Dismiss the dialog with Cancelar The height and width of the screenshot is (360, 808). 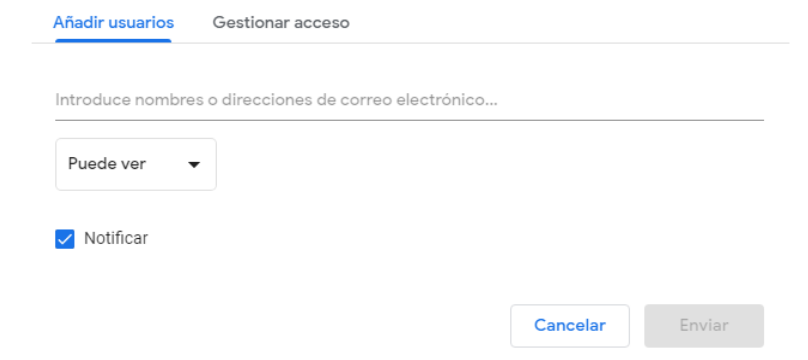pyautogui.click(x=570, y=325)
